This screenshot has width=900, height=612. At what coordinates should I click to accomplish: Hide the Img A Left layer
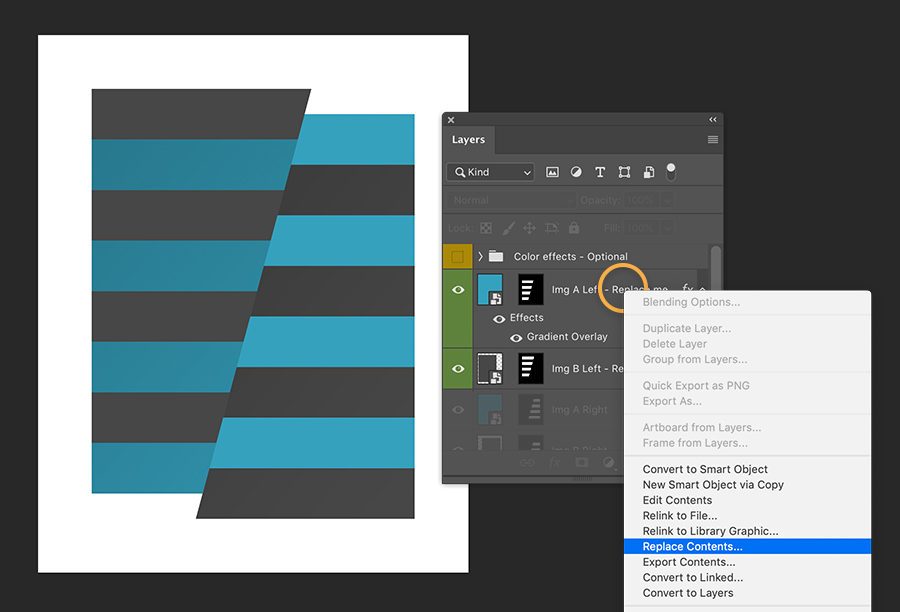[x=458, y=290]
